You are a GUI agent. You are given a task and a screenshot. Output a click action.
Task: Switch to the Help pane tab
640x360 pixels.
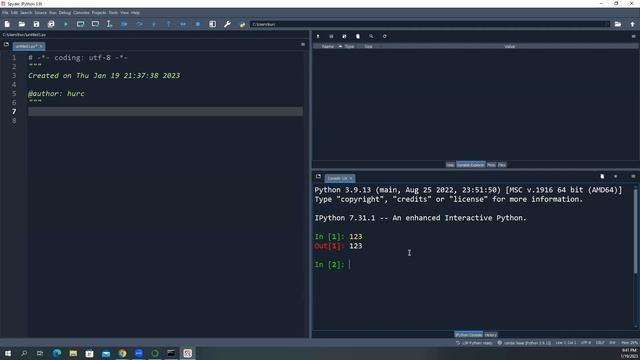(450, 165)
